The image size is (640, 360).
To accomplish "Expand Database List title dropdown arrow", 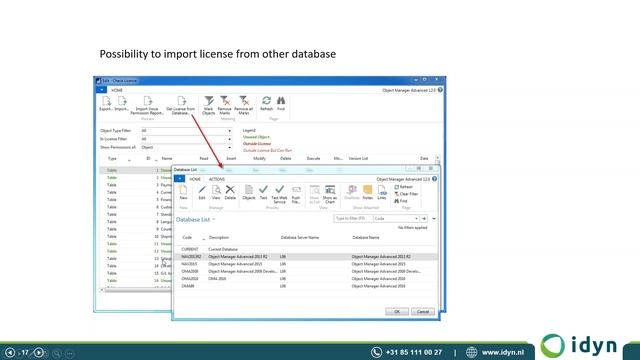I will (213, 220).
